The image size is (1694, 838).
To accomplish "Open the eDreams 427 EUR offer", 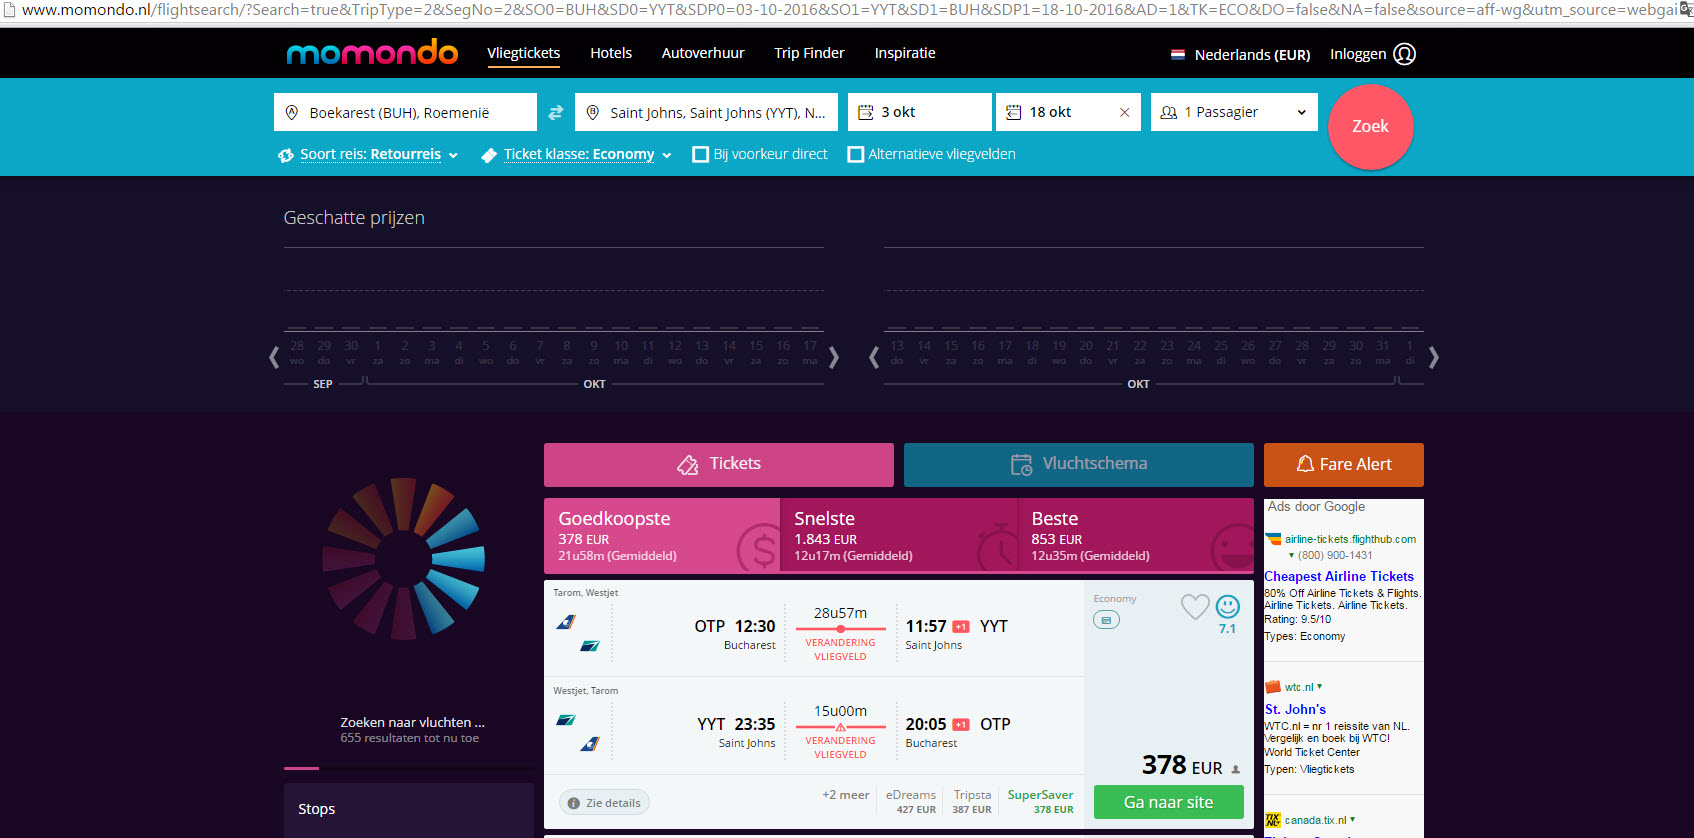I will pyautogui.click(x=911, y=802).
